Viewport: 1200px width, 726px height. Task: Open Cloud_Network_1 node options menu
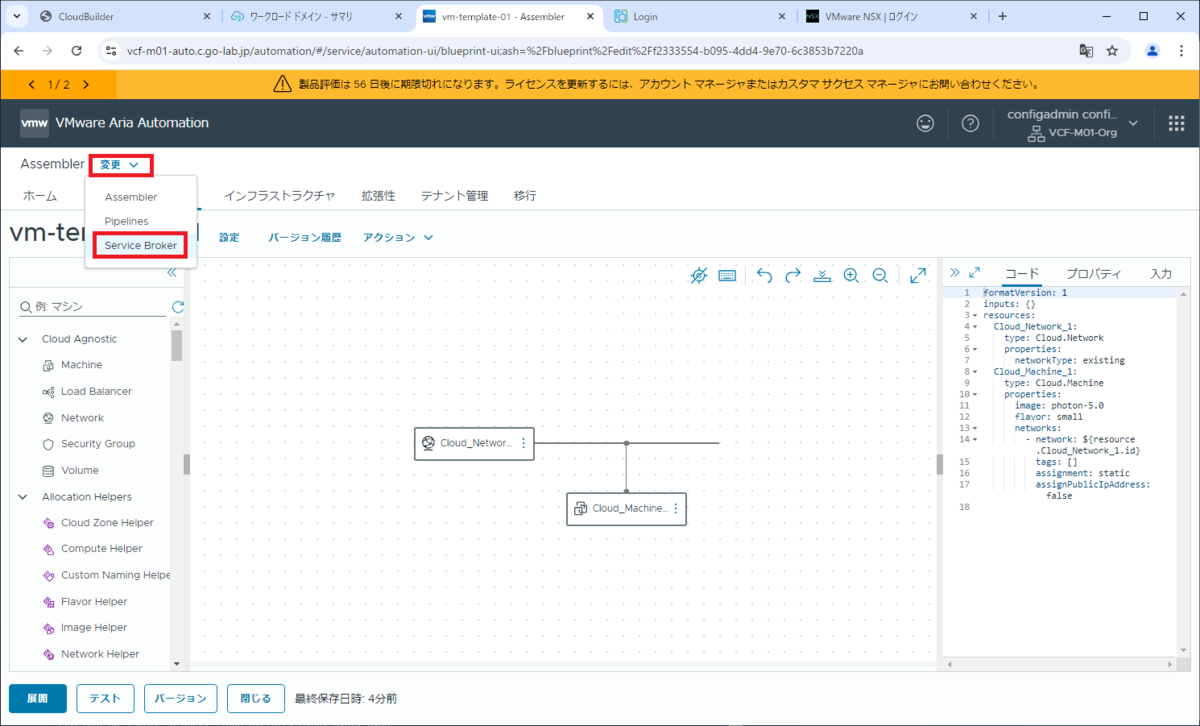point(523,443)
